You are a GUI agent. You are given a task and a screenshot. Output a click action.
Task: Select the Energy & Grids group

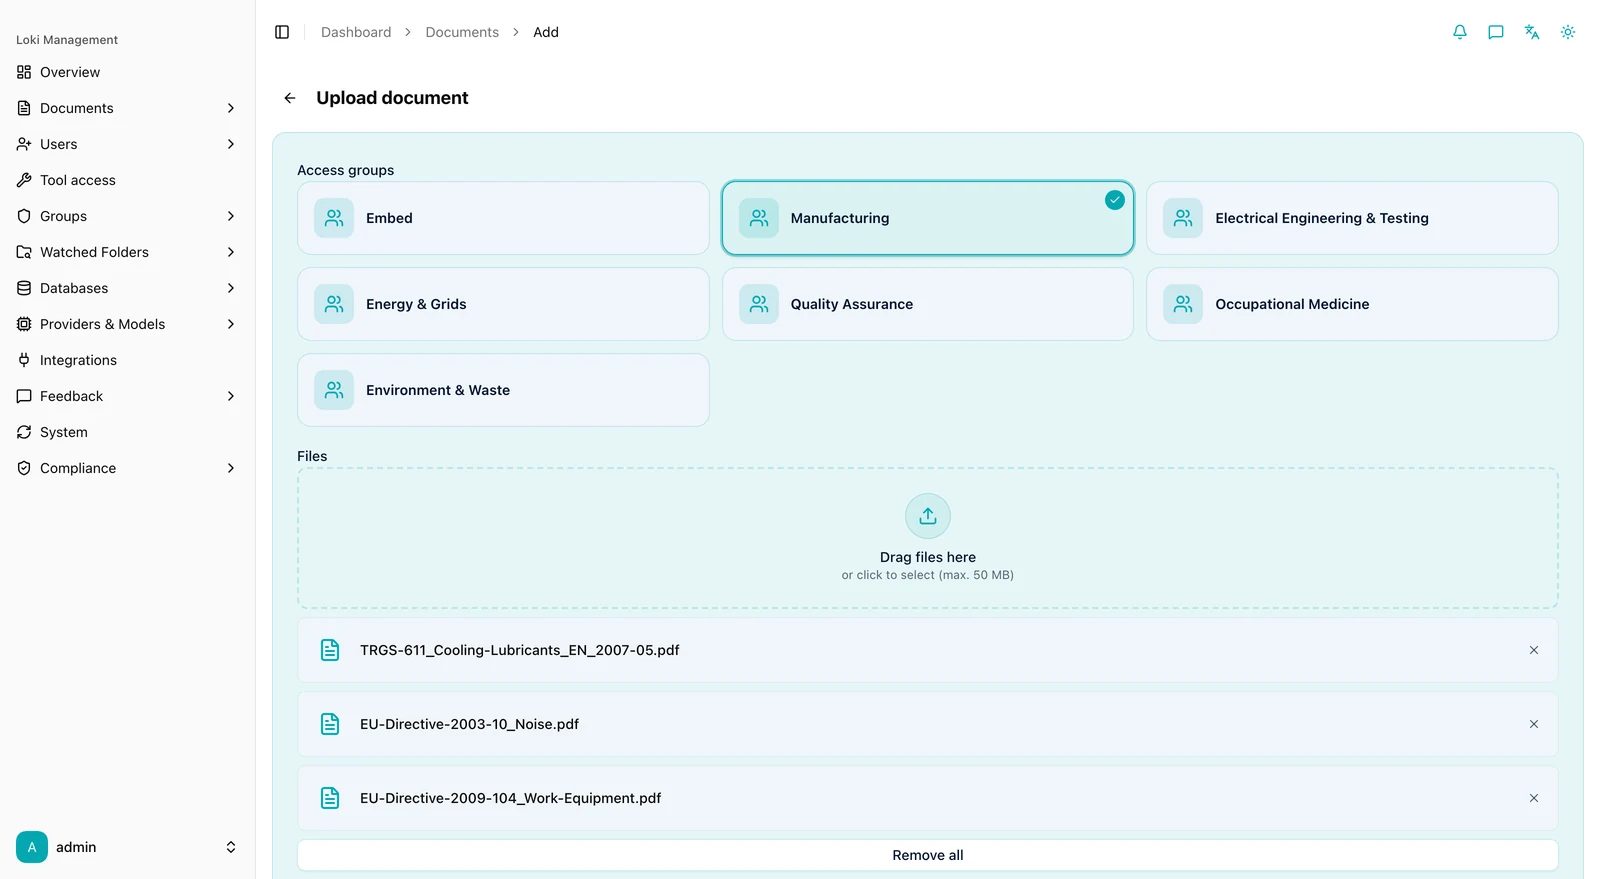pyautogui.click(x=503, y=304)
